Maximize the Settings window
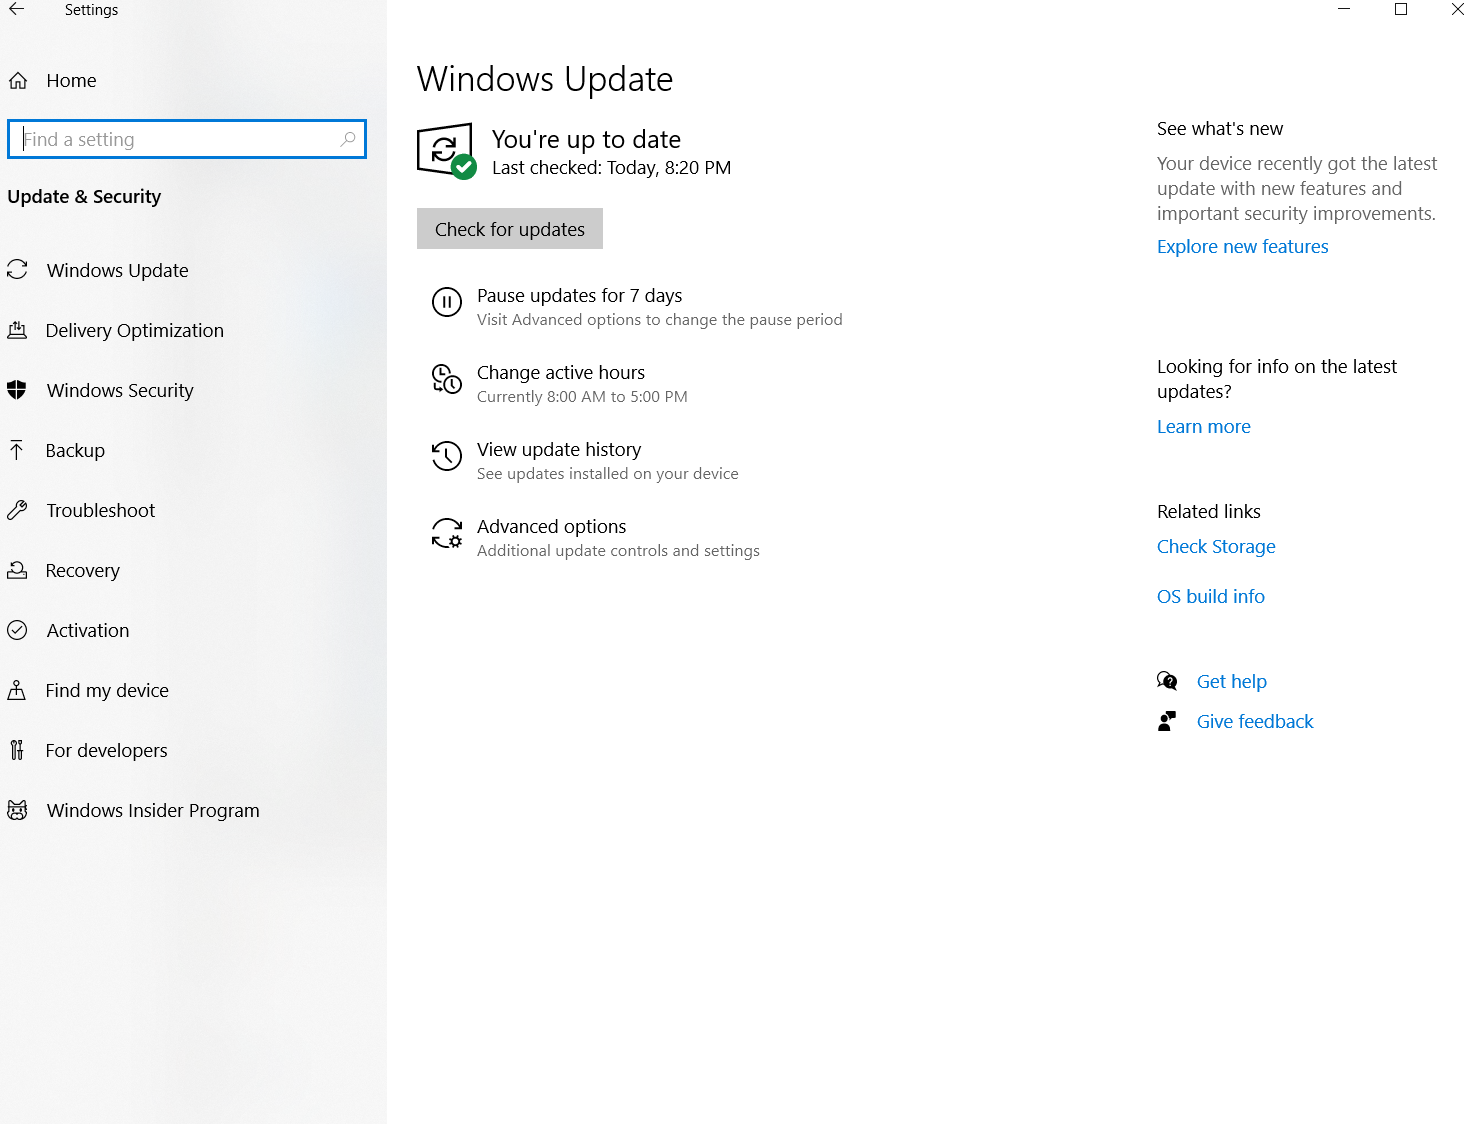This screenshot has width=1484, height=1124. (1401, 9)
